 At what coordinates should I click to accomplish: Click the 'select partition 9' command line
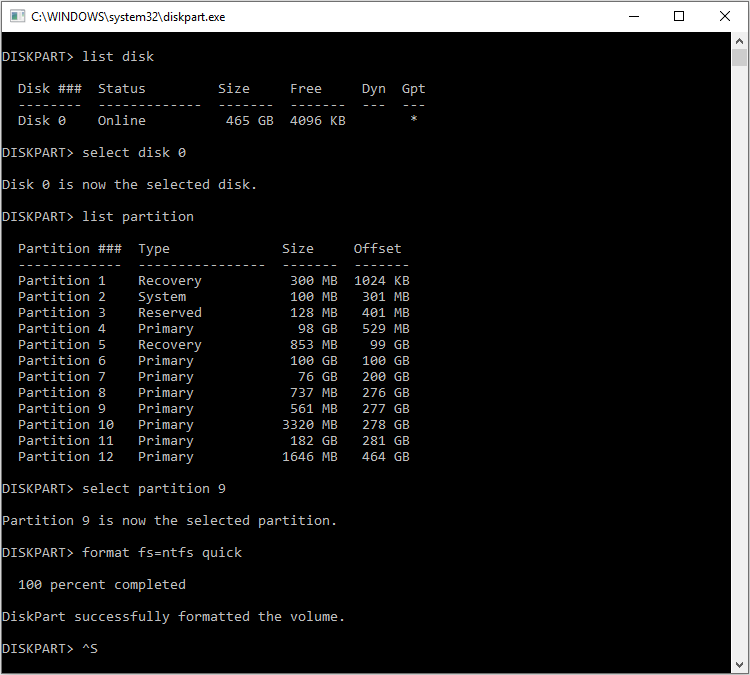pos(114,489)
